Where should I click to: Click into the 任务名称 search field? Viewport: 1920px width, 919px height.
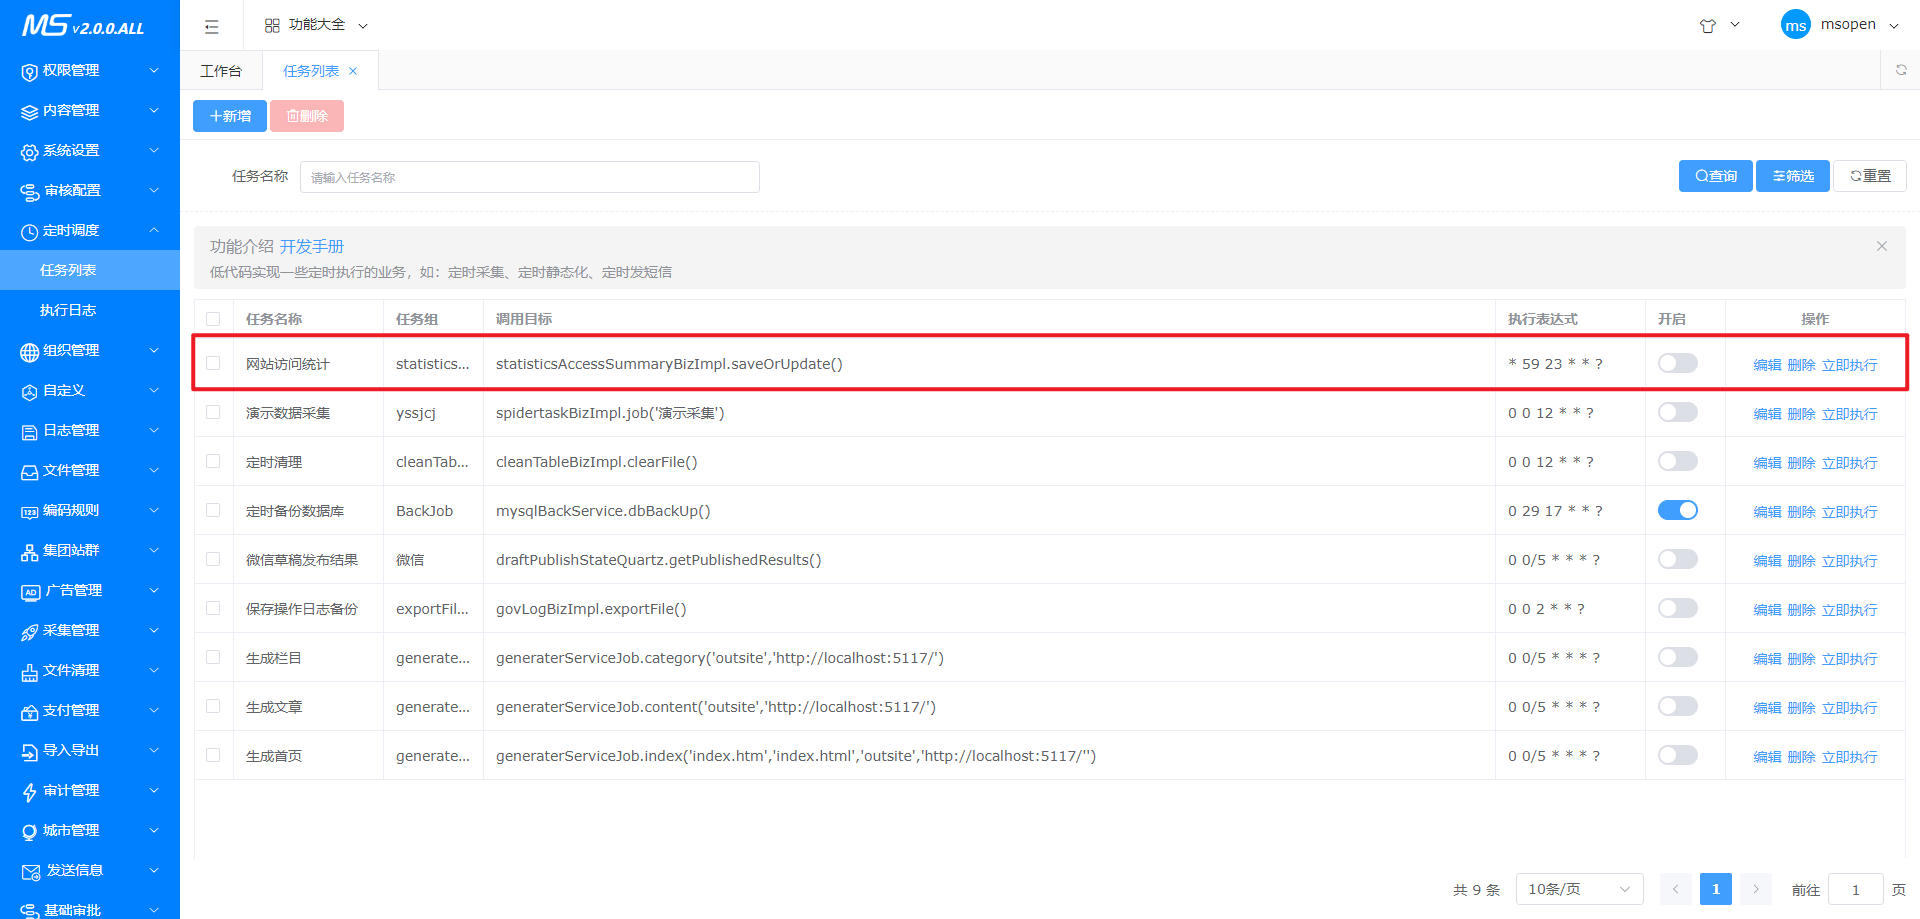529,177
